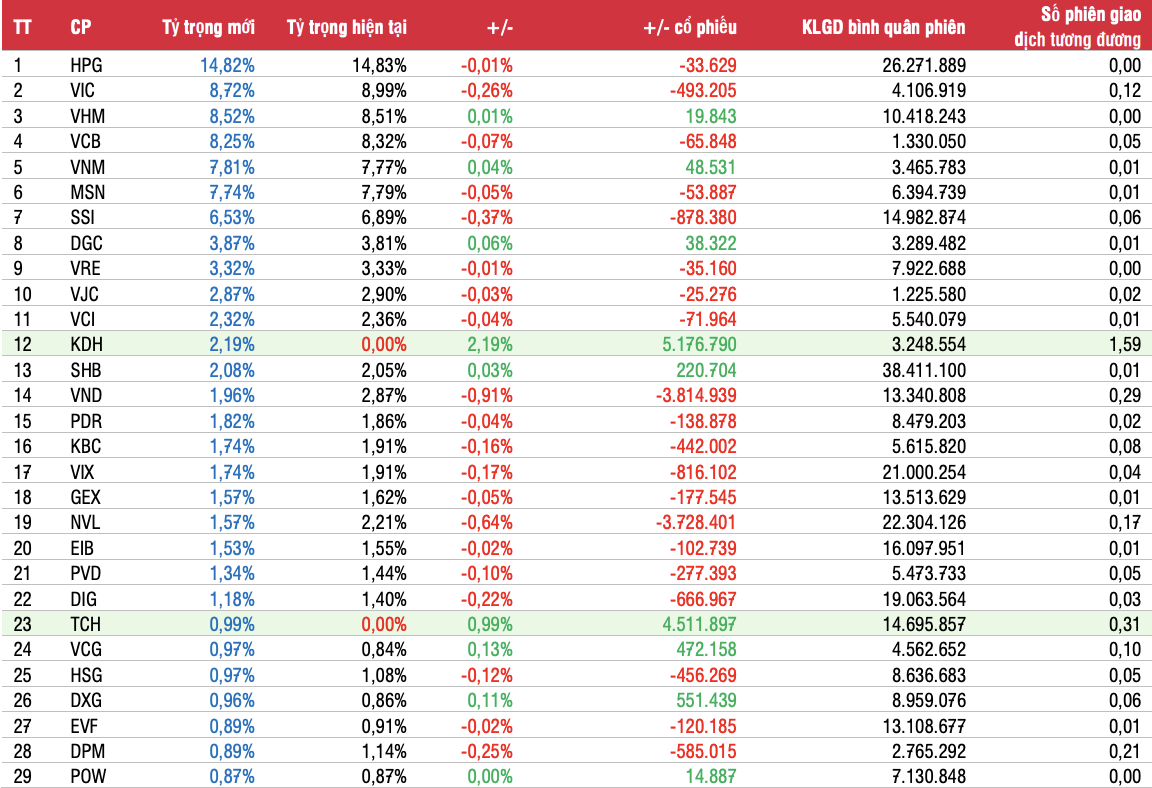
Task: Select the POW ticker cell
Action: click(x=88, y=776)
